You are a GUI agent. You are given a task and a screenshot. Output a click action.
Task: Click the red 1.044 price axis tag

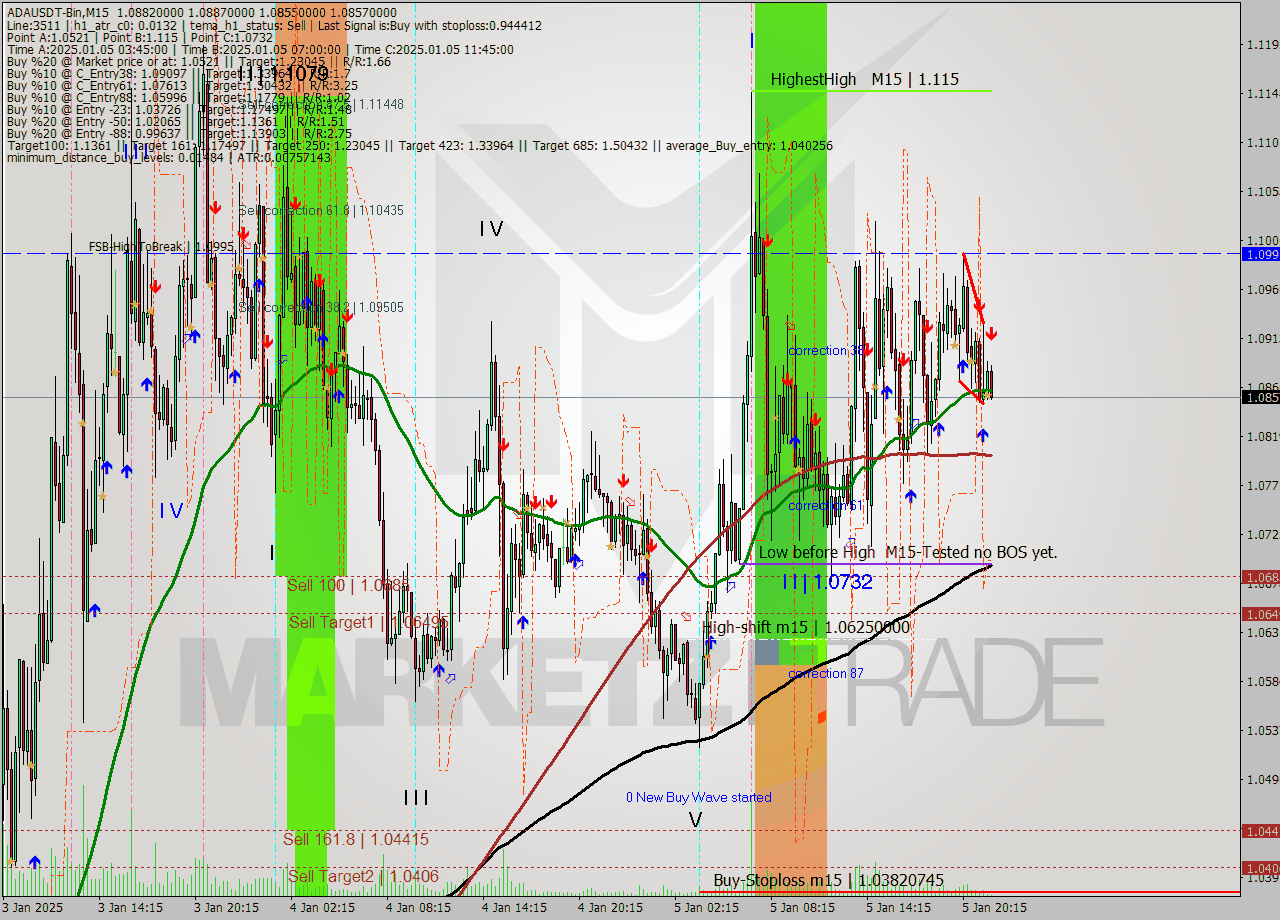(1260, 831)
